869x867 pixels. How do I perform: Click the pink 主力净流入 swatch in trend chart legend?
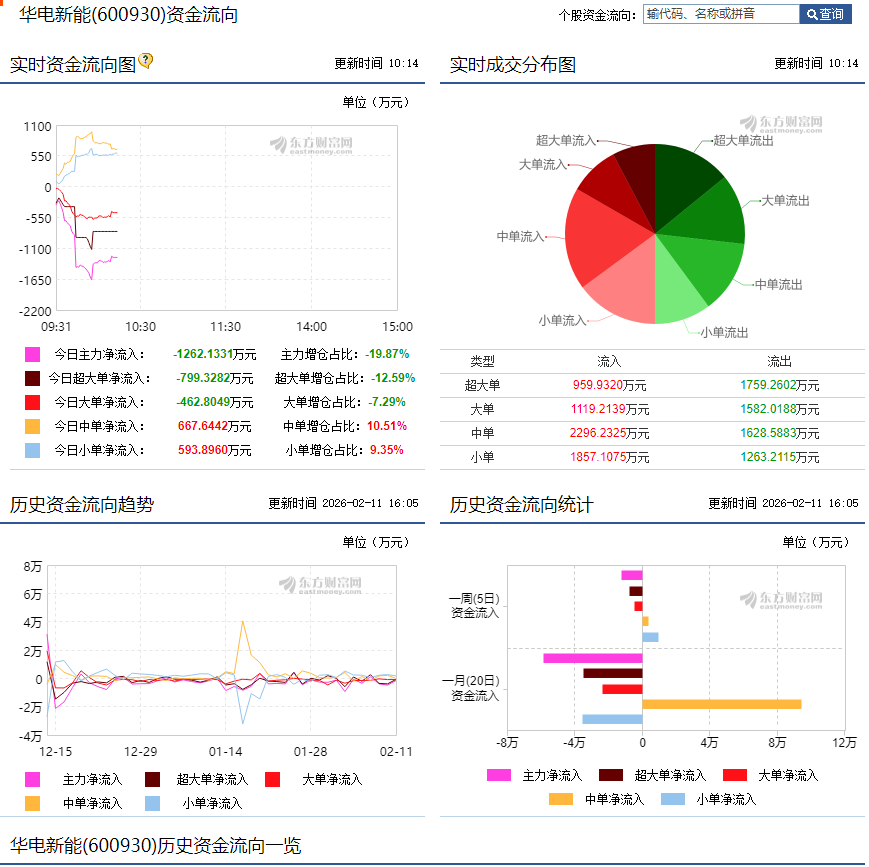33,779
